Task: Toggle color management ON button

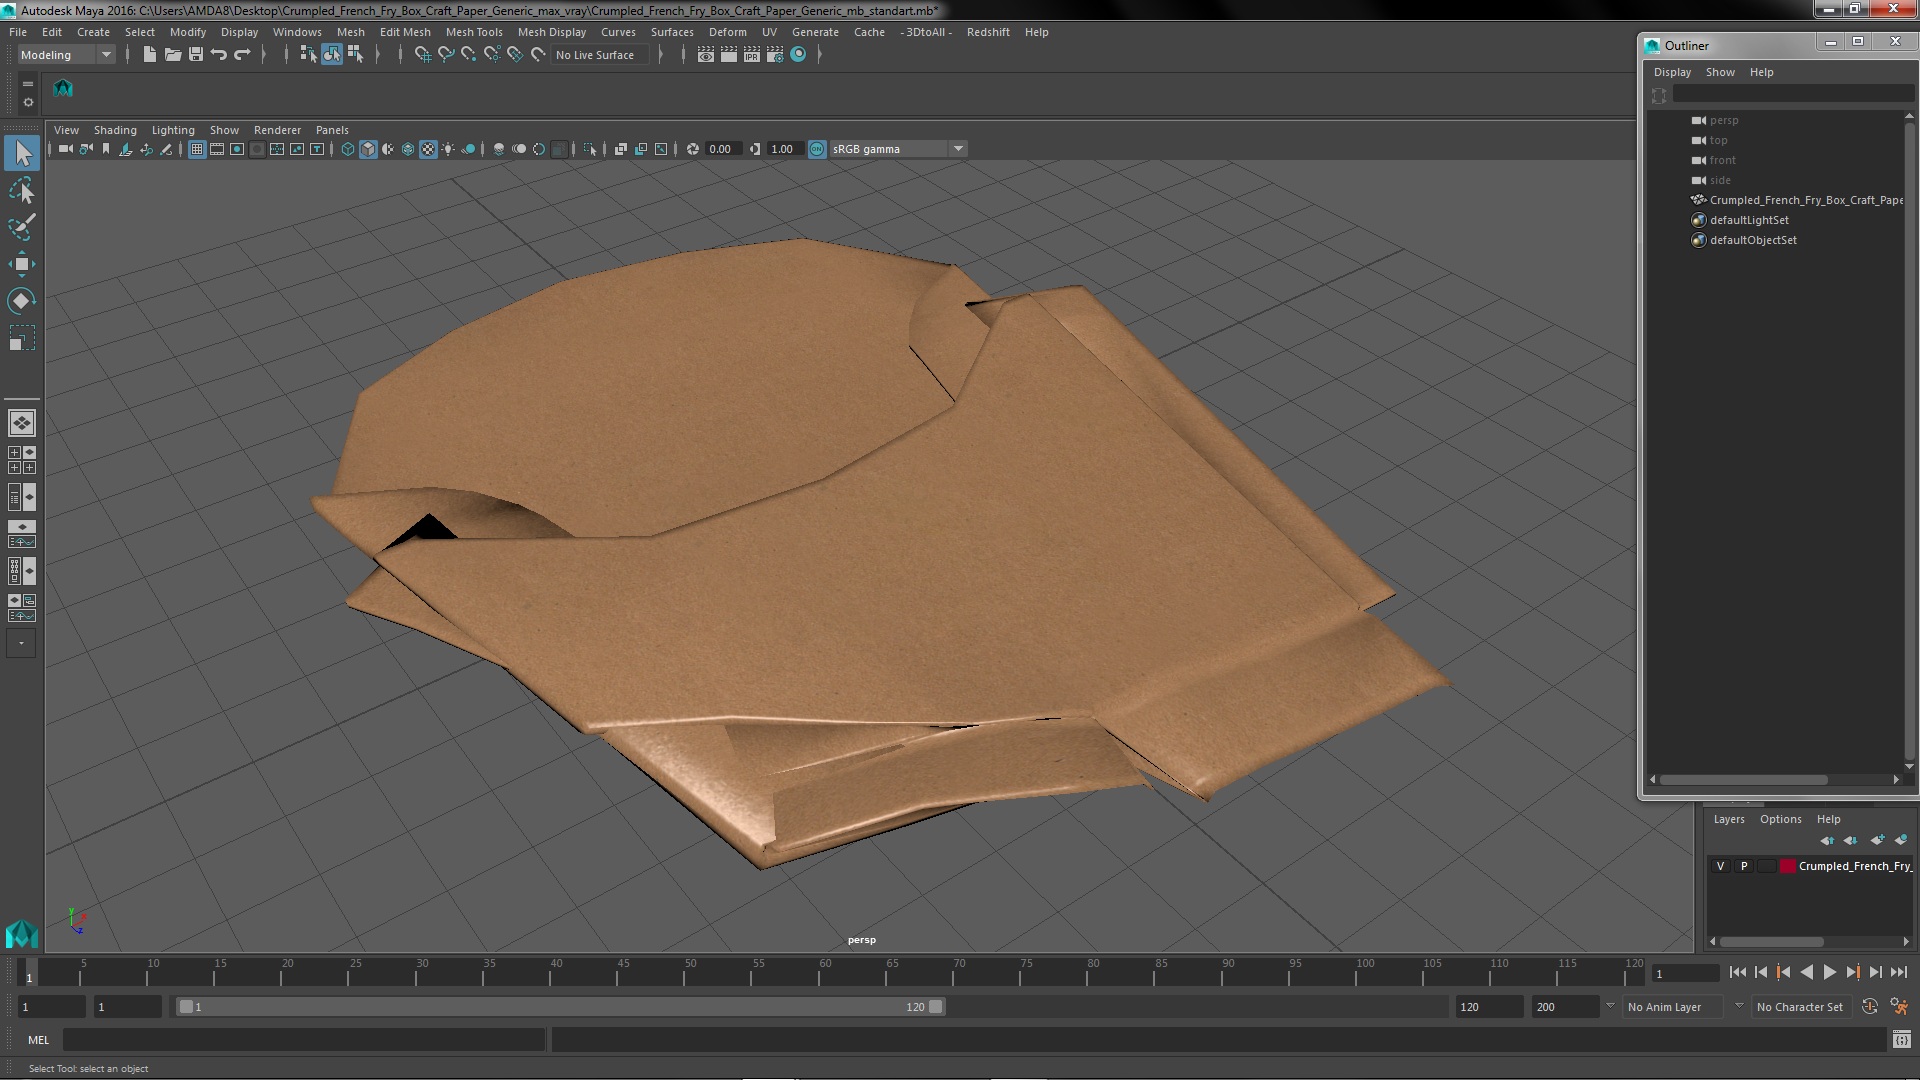Action: click(x=817, y=149)
